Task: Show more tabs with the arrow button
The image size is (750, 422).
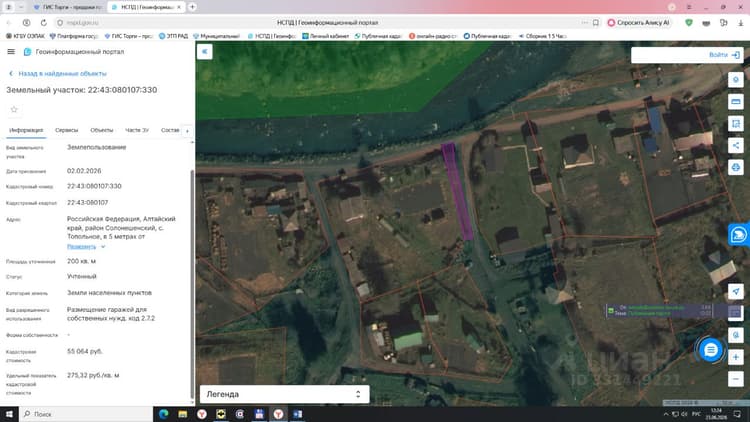Action: [x=188, y=131]
